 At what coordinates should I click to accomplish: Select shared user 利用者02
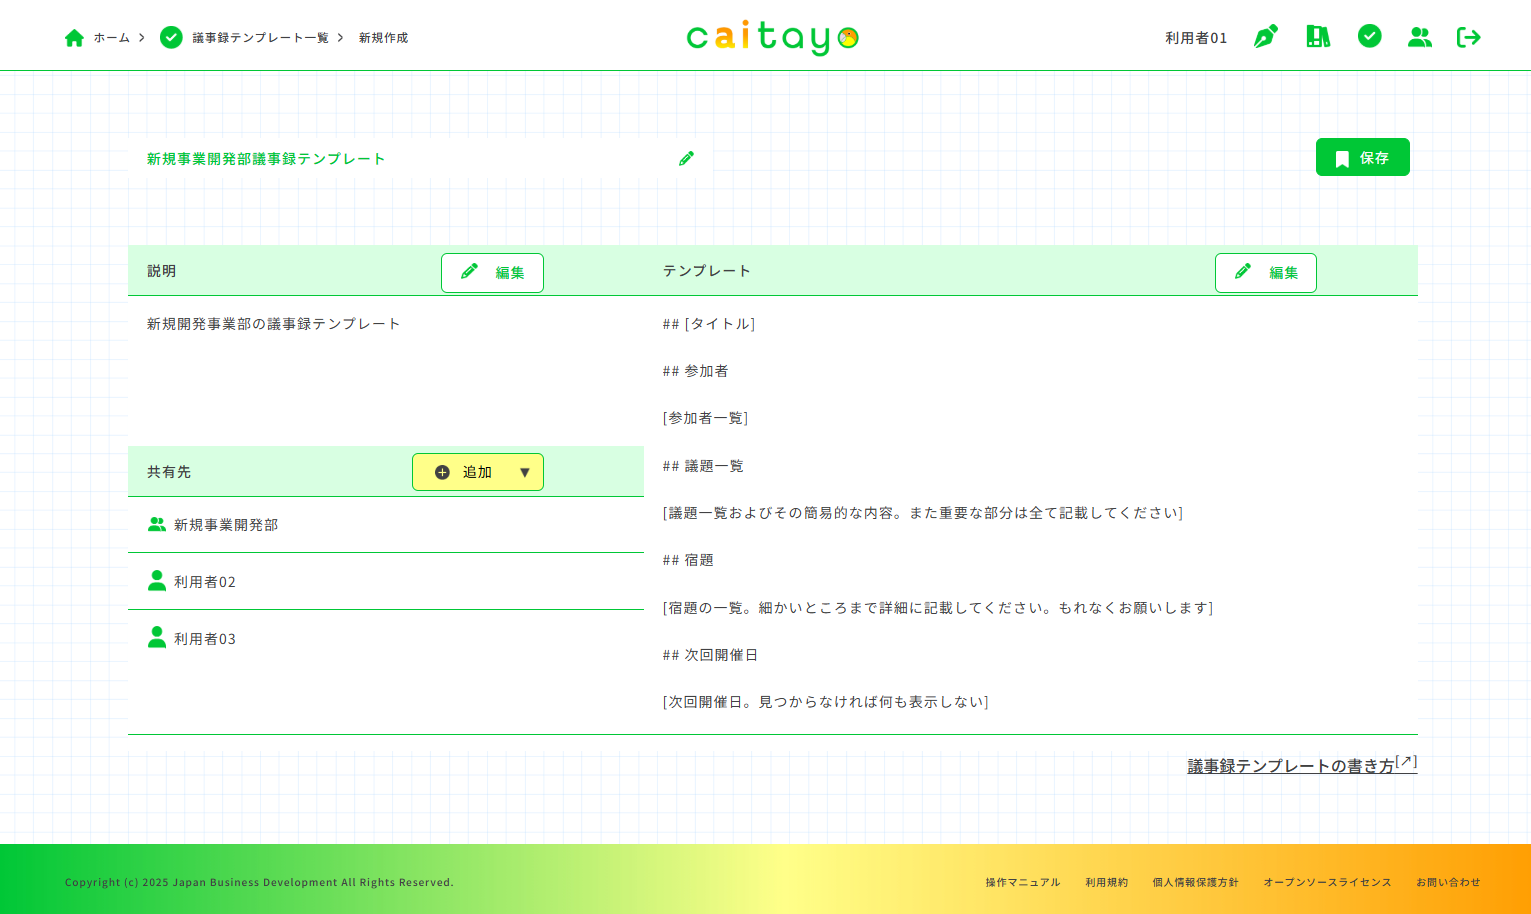click(205, 582)
